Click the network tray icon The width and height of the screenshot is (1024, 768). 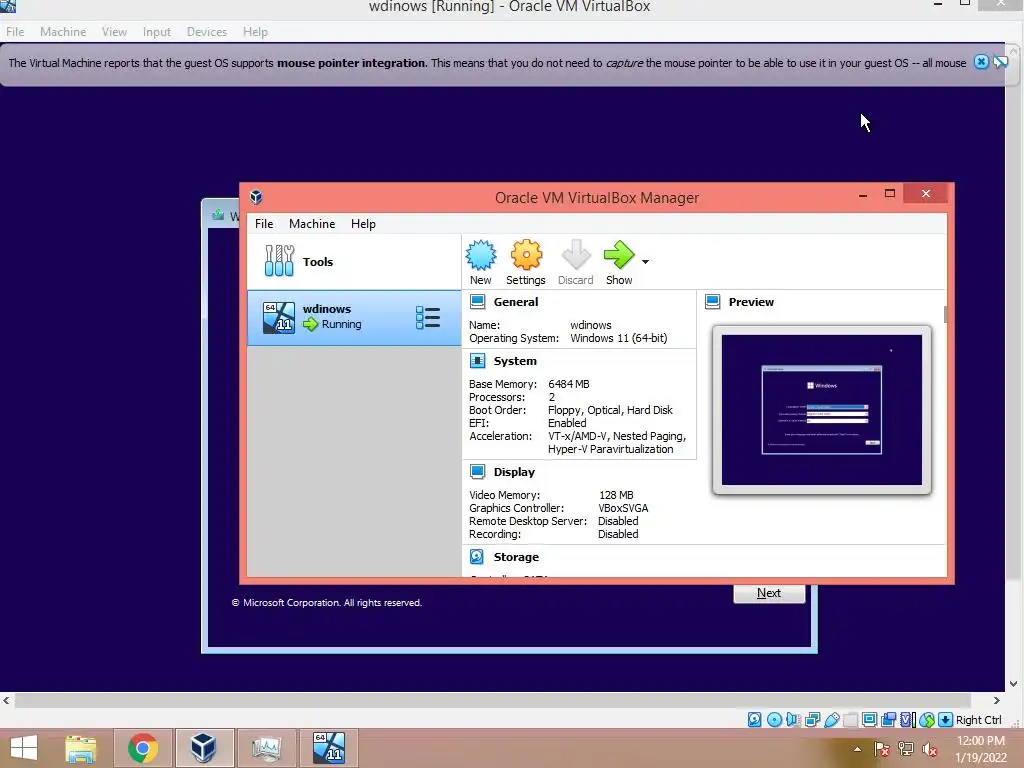[x=906, y=749]
